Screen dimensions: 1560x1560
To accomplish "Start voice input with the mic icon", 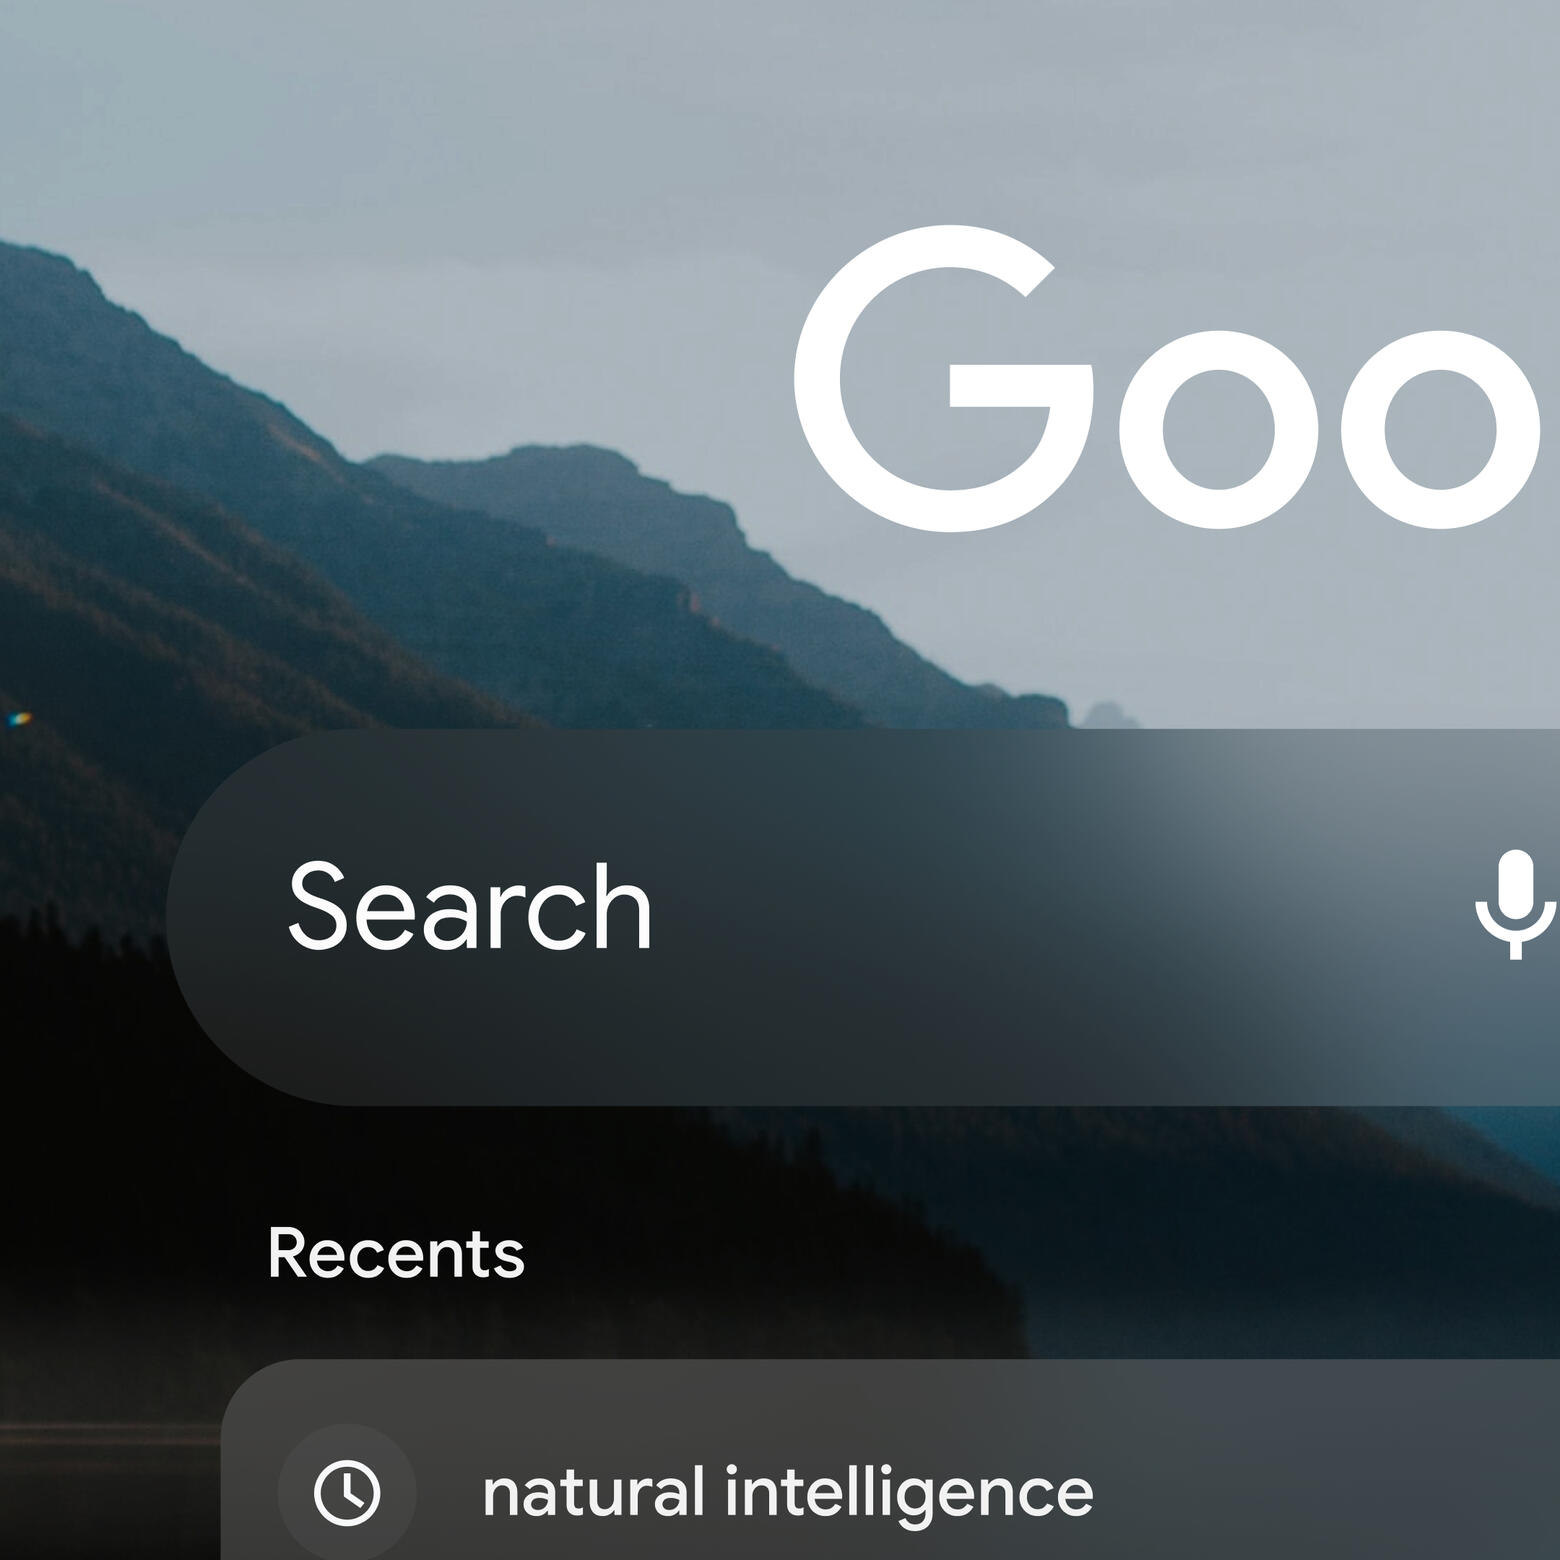I will tap(1515, 905).
